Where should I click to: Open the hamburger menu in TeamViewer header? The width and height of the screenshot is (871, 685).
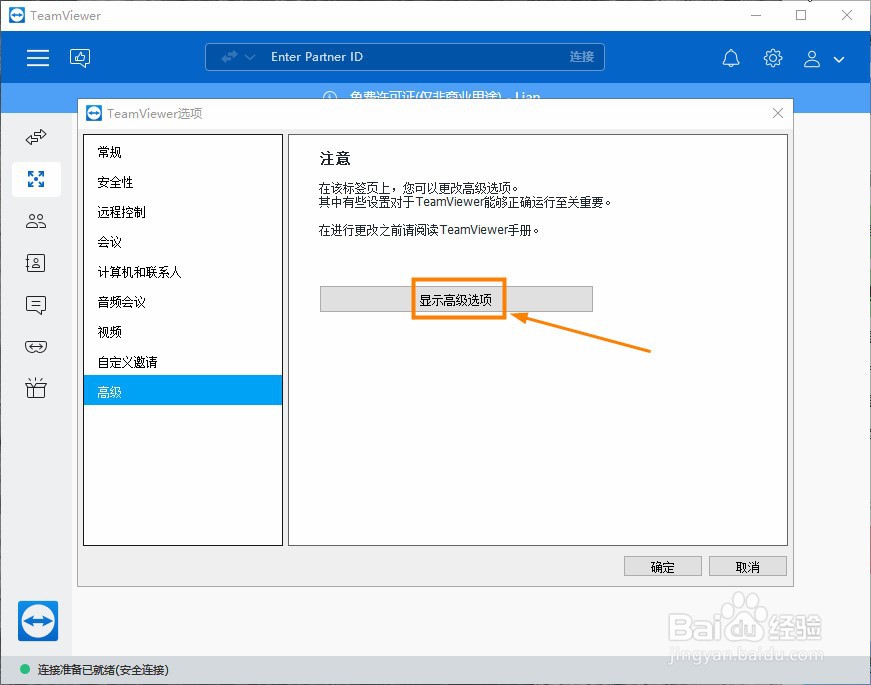(x=38, y=58)
